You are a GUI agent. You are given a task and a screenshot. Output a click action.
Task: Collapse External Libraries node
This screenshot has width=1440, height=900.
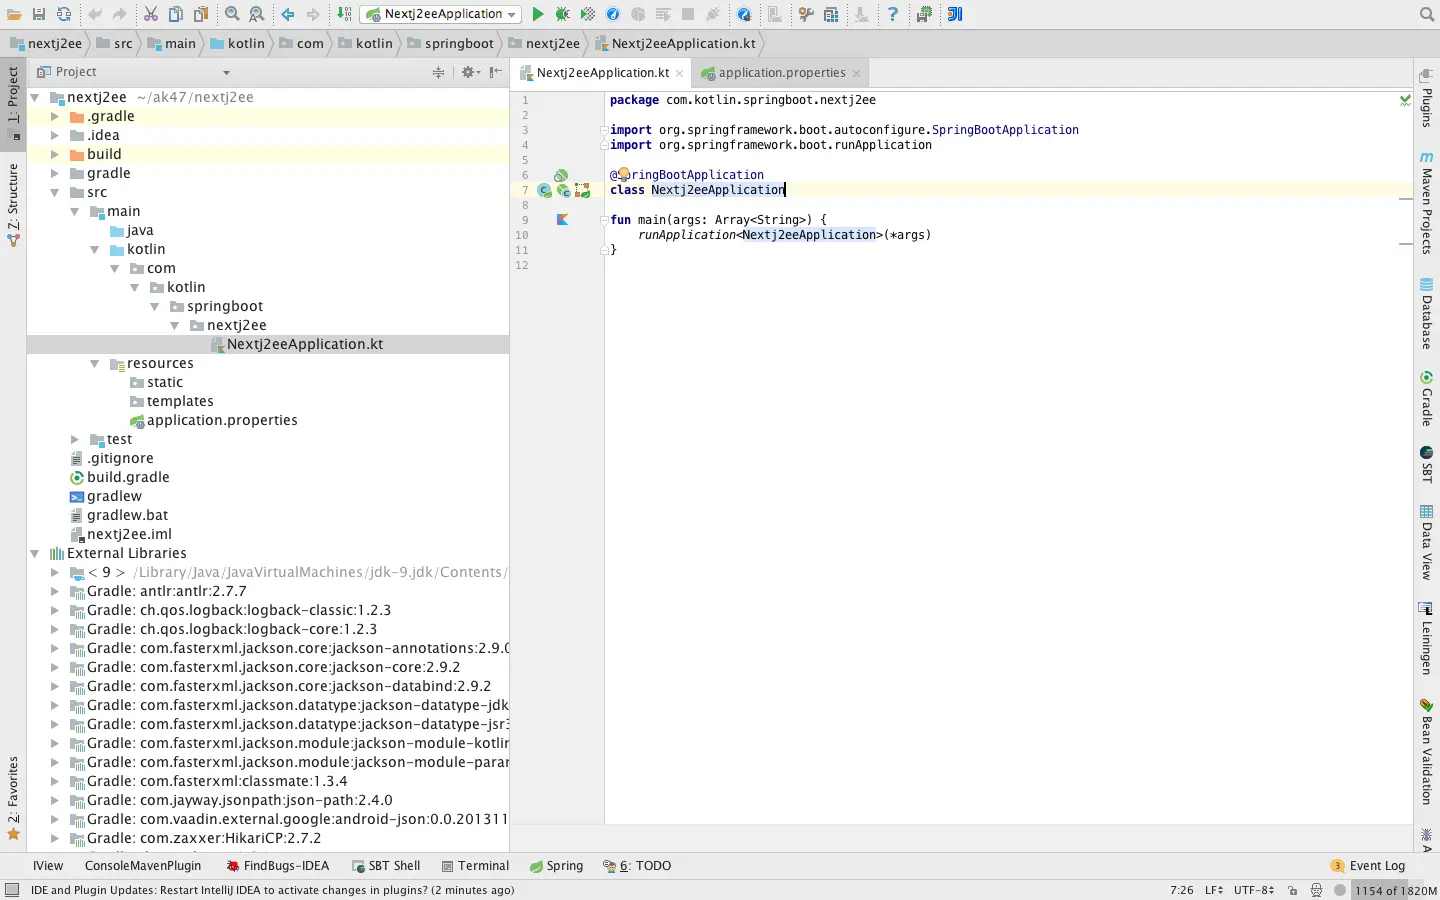[x=35, y=553]
